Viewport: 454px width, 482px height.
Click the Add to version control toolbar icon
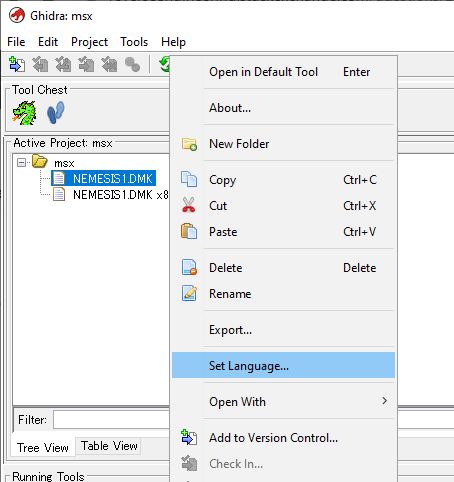[x=17, y=64]
